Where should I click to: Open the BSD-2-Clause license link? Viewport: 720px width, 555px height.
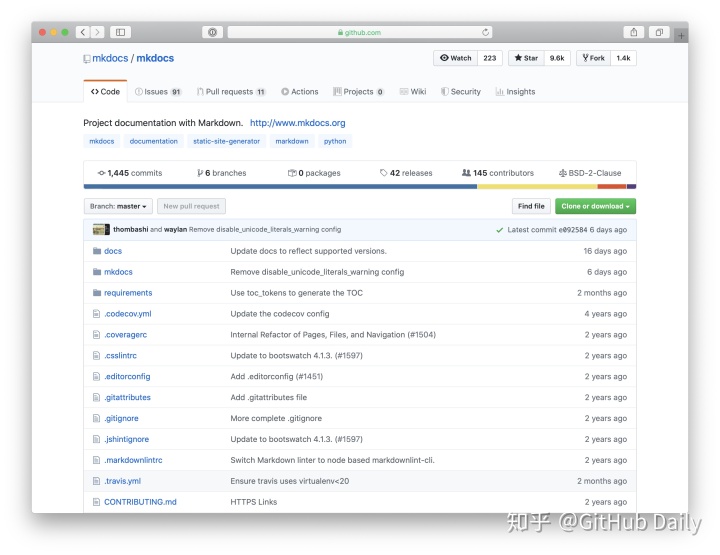click(x=590, y=173)
